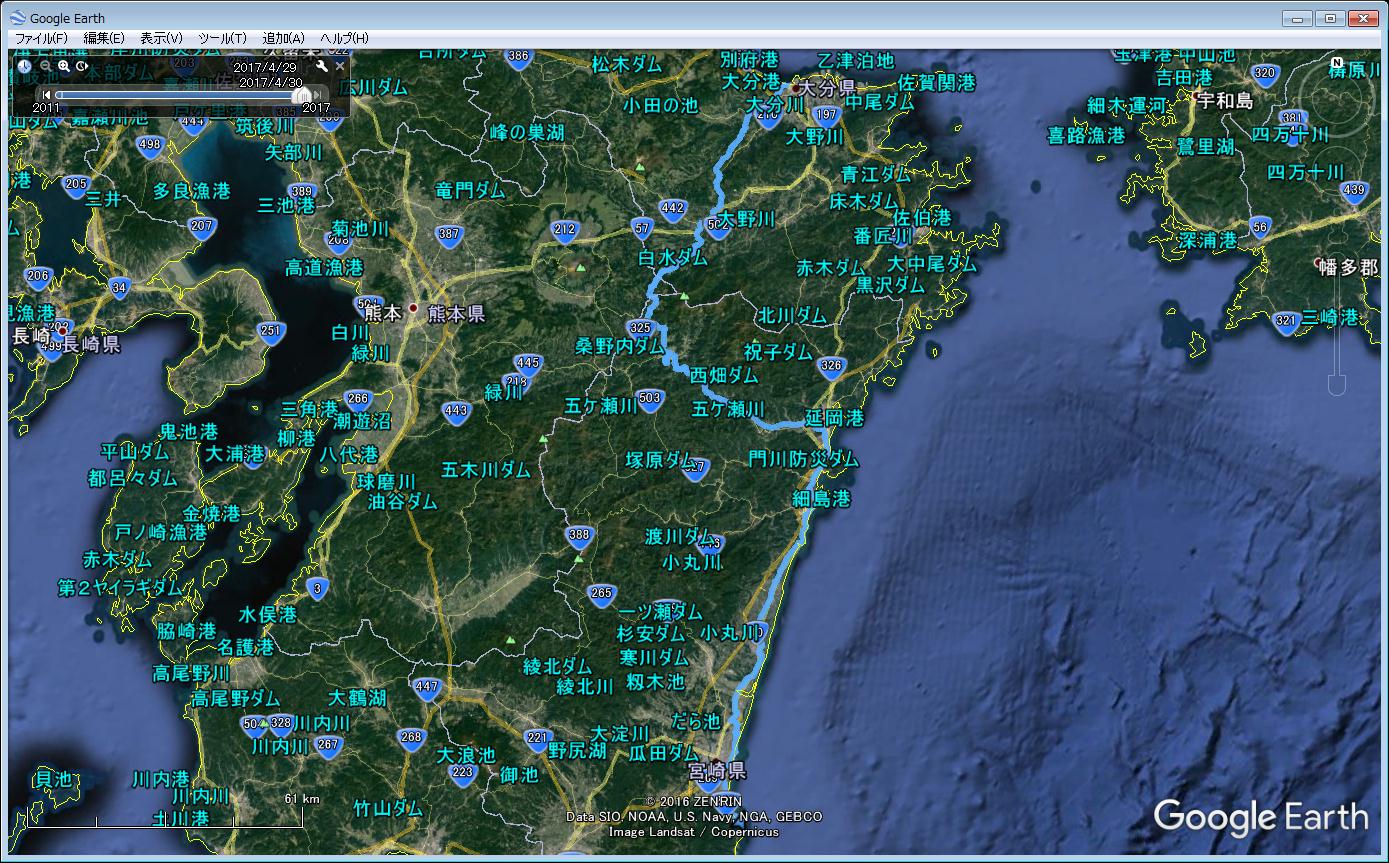This screenshot has width=1389, height=863.
Task: Step back to the timeline start
Action: click(46, 95)
